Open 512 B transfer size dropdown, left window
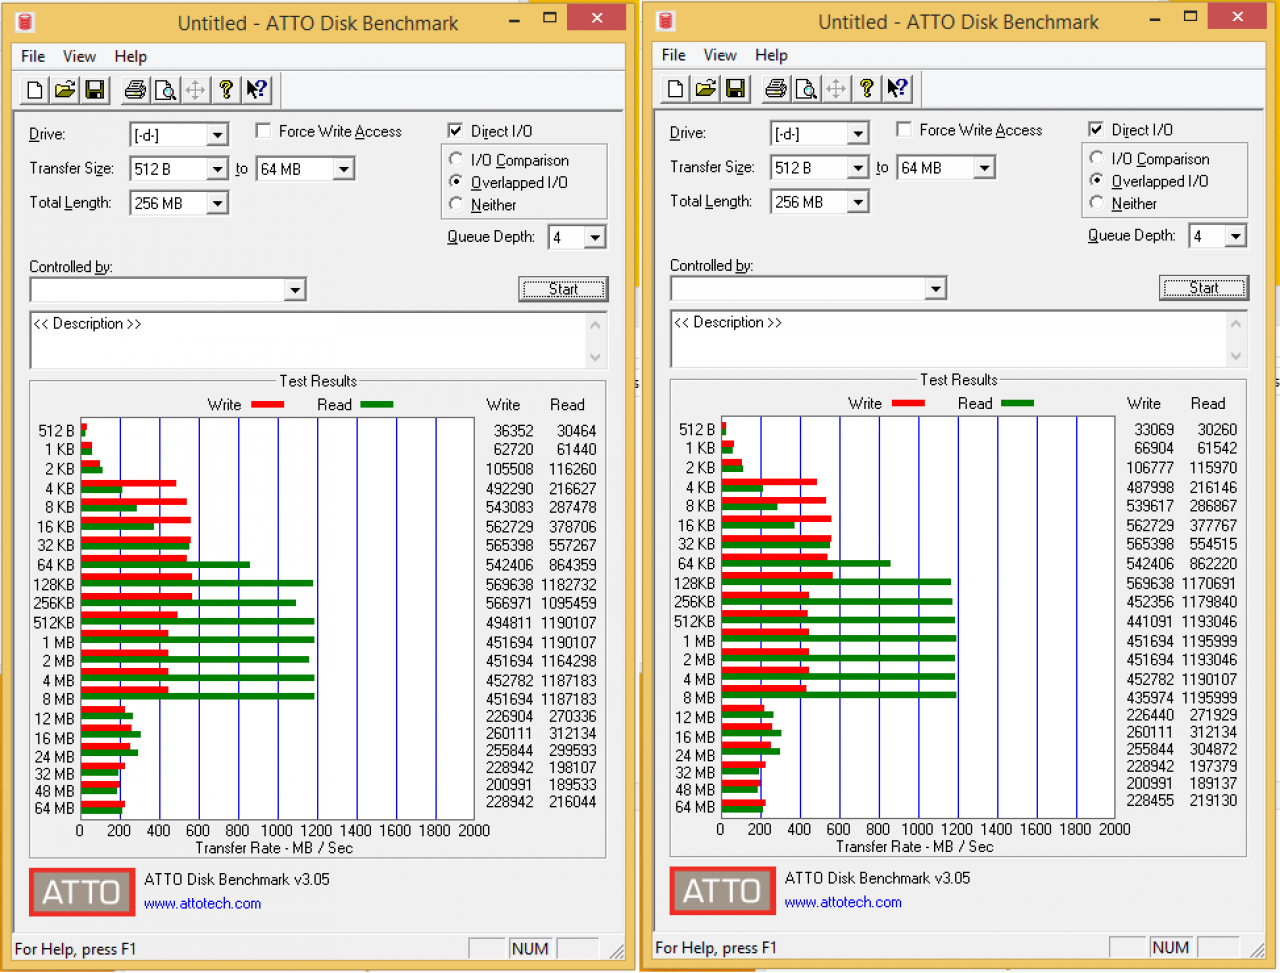Viewport: 1280px width, 973px height. coord(218,169)
